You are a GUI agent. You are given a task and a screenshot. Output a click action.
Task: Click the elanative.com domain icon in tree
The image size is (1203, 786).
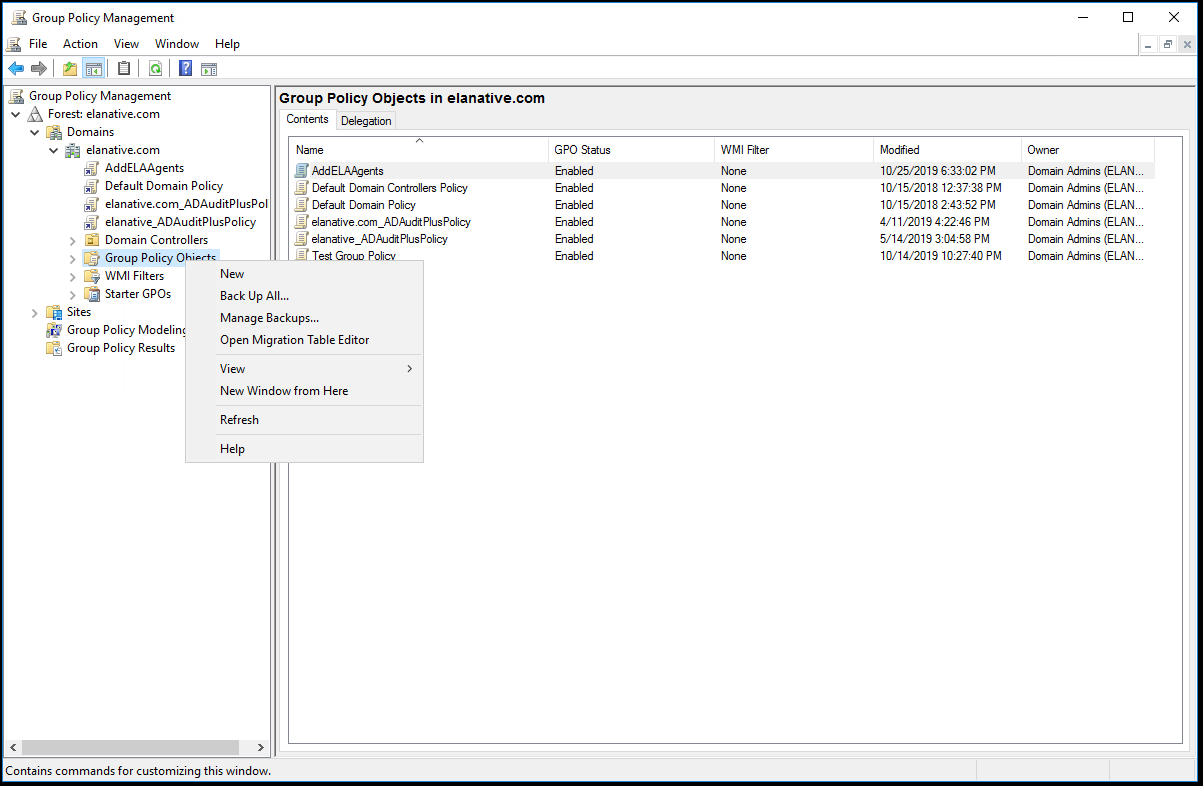[73, 150]
